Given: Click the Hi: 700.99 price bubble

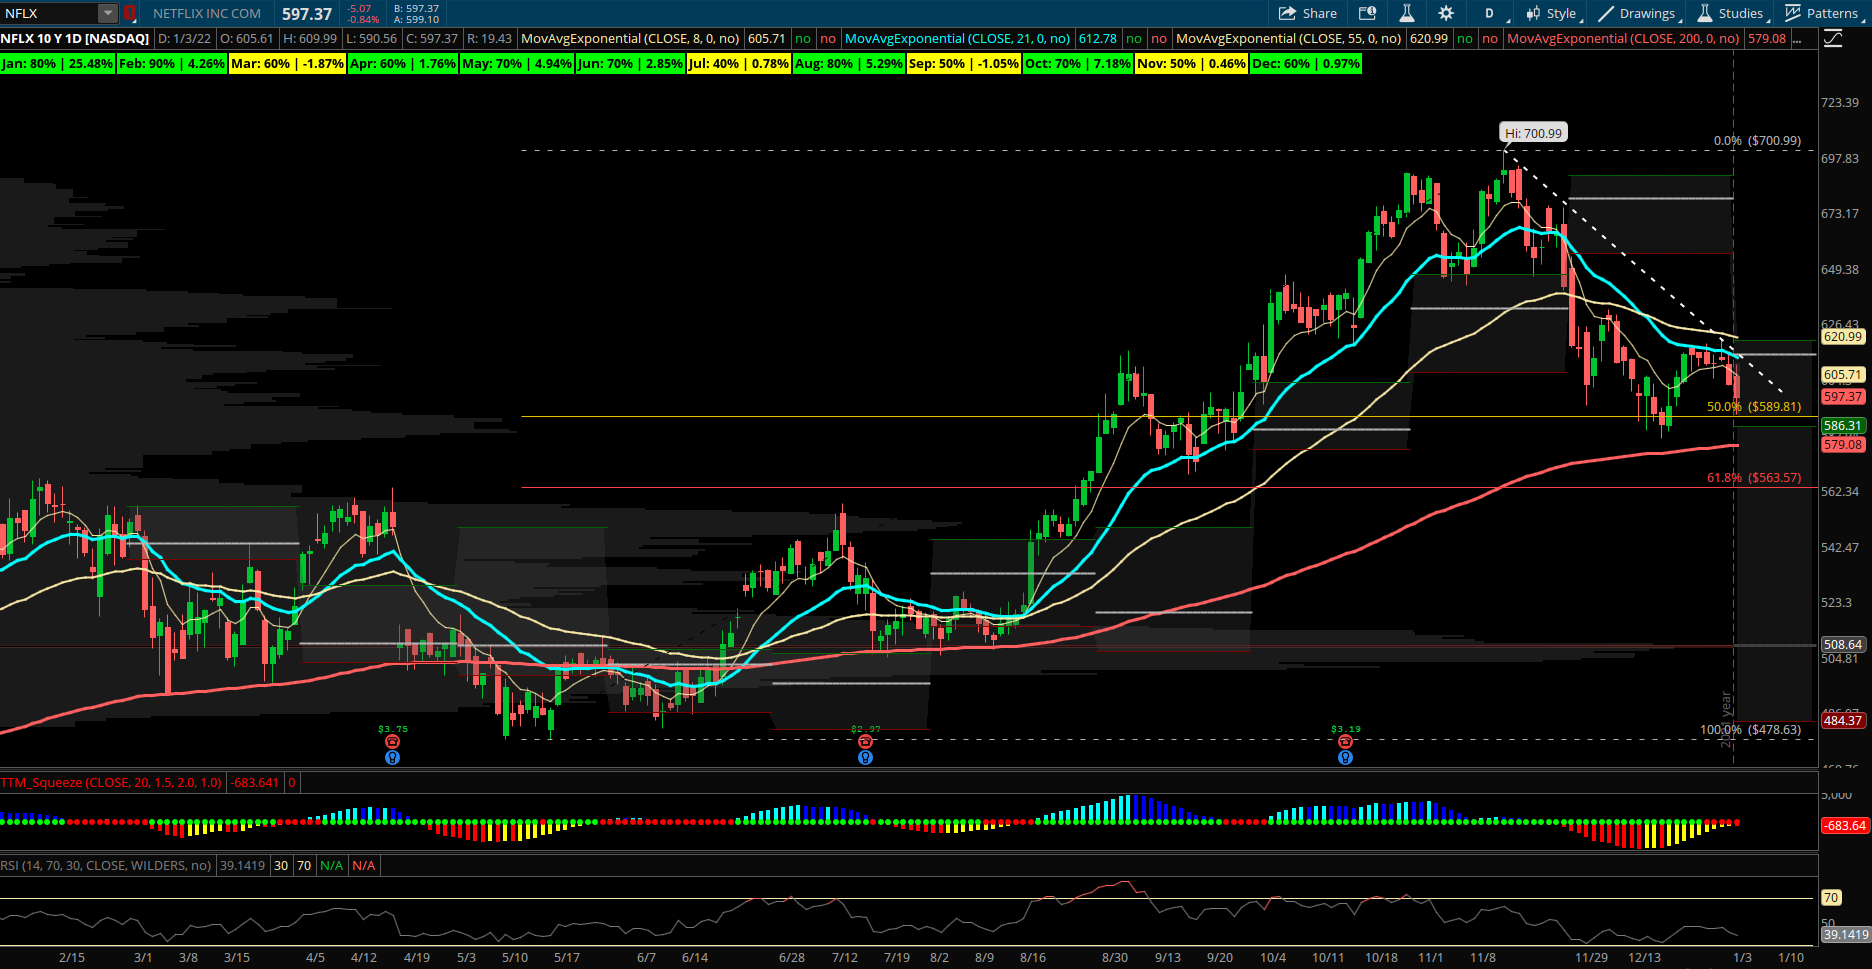Looking at the screenshot, I should click(x=1533, y=133).
